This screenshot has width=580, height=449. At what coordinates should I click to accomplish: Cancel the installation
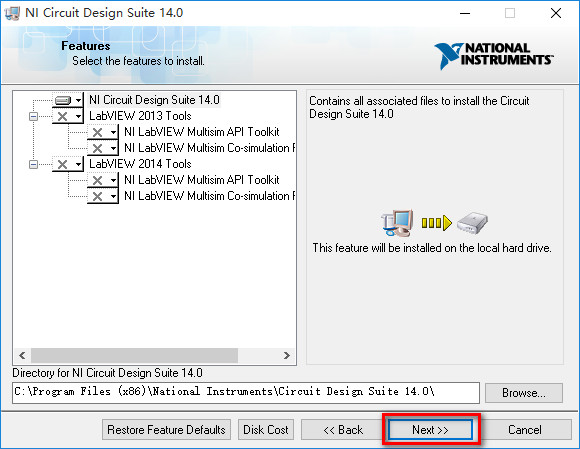[x=525, y=430]
